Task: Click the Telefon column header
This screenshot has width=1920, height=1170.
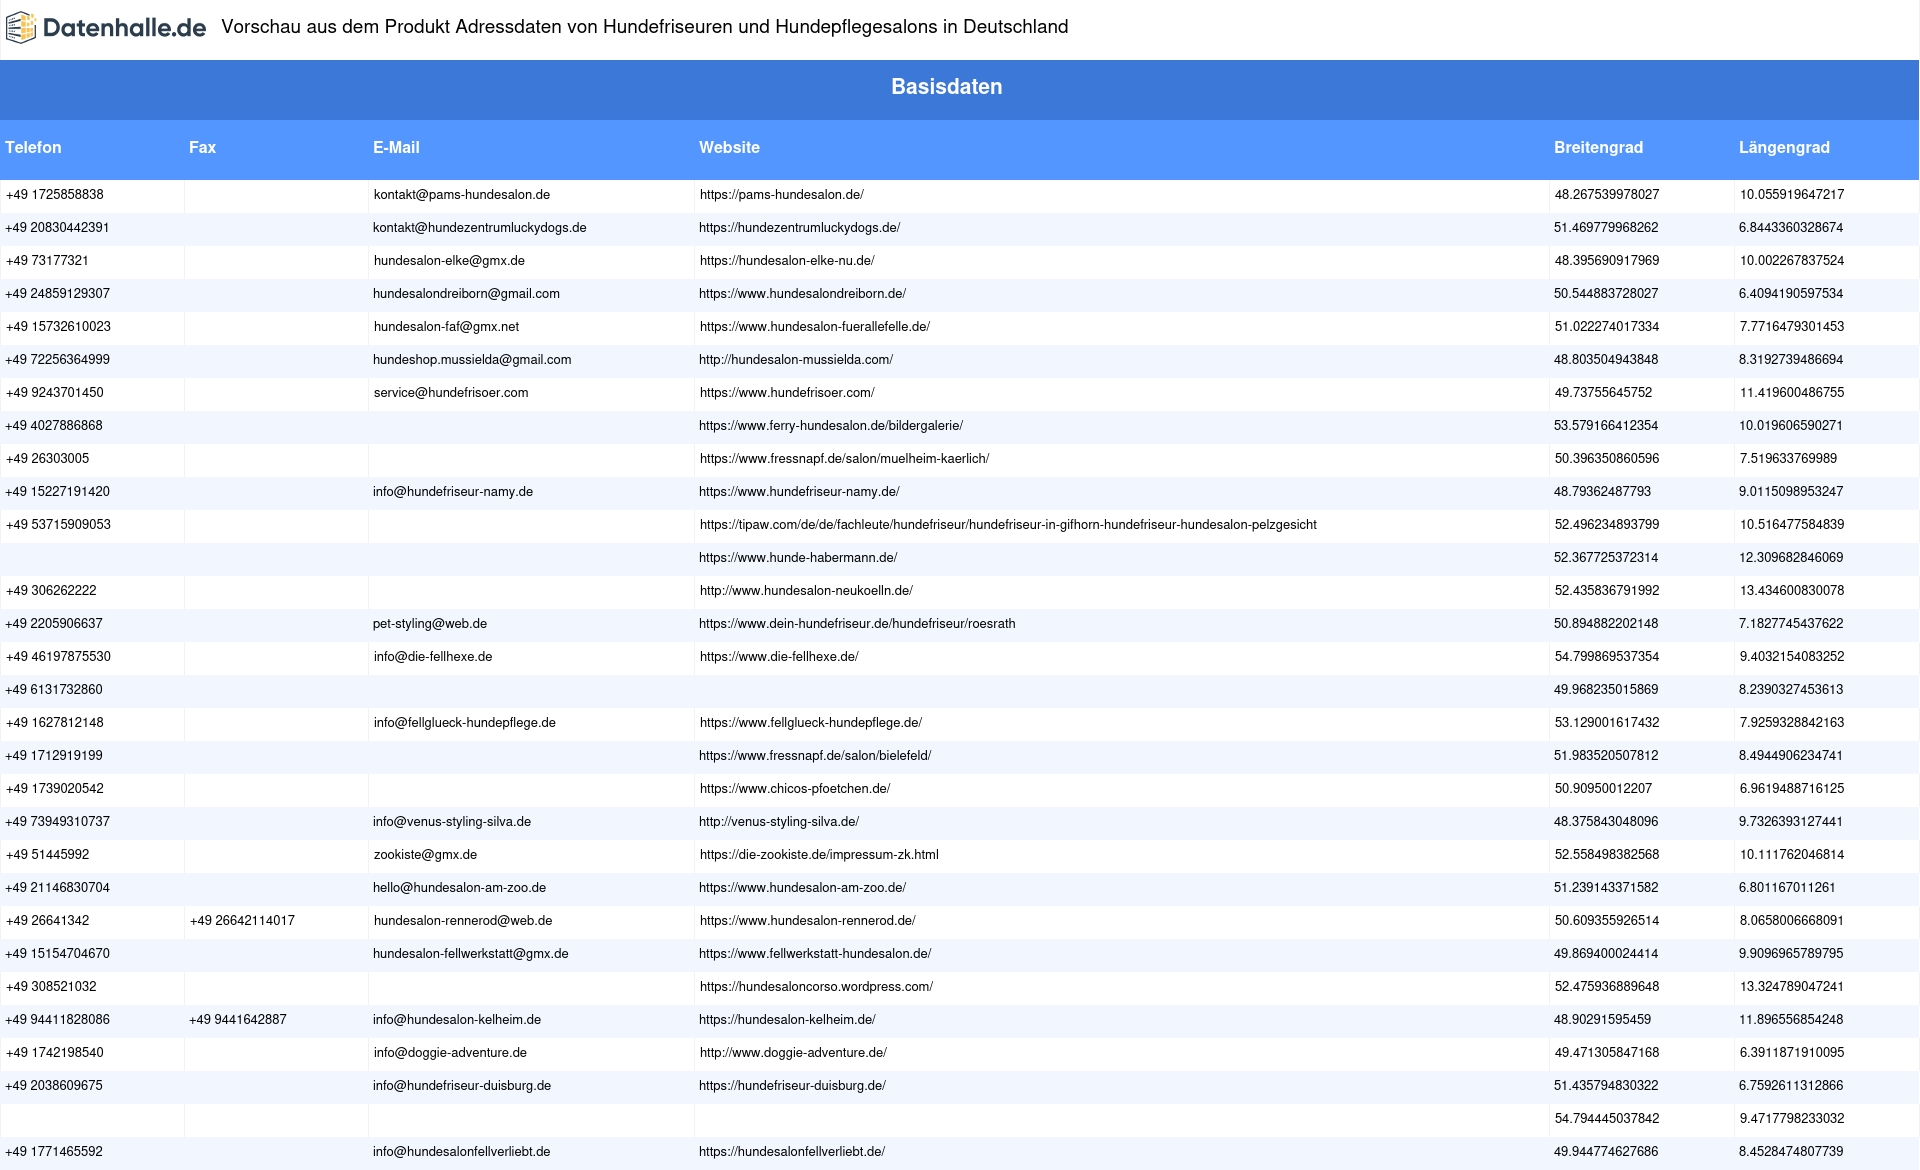Action: click(x=33, y=148)
